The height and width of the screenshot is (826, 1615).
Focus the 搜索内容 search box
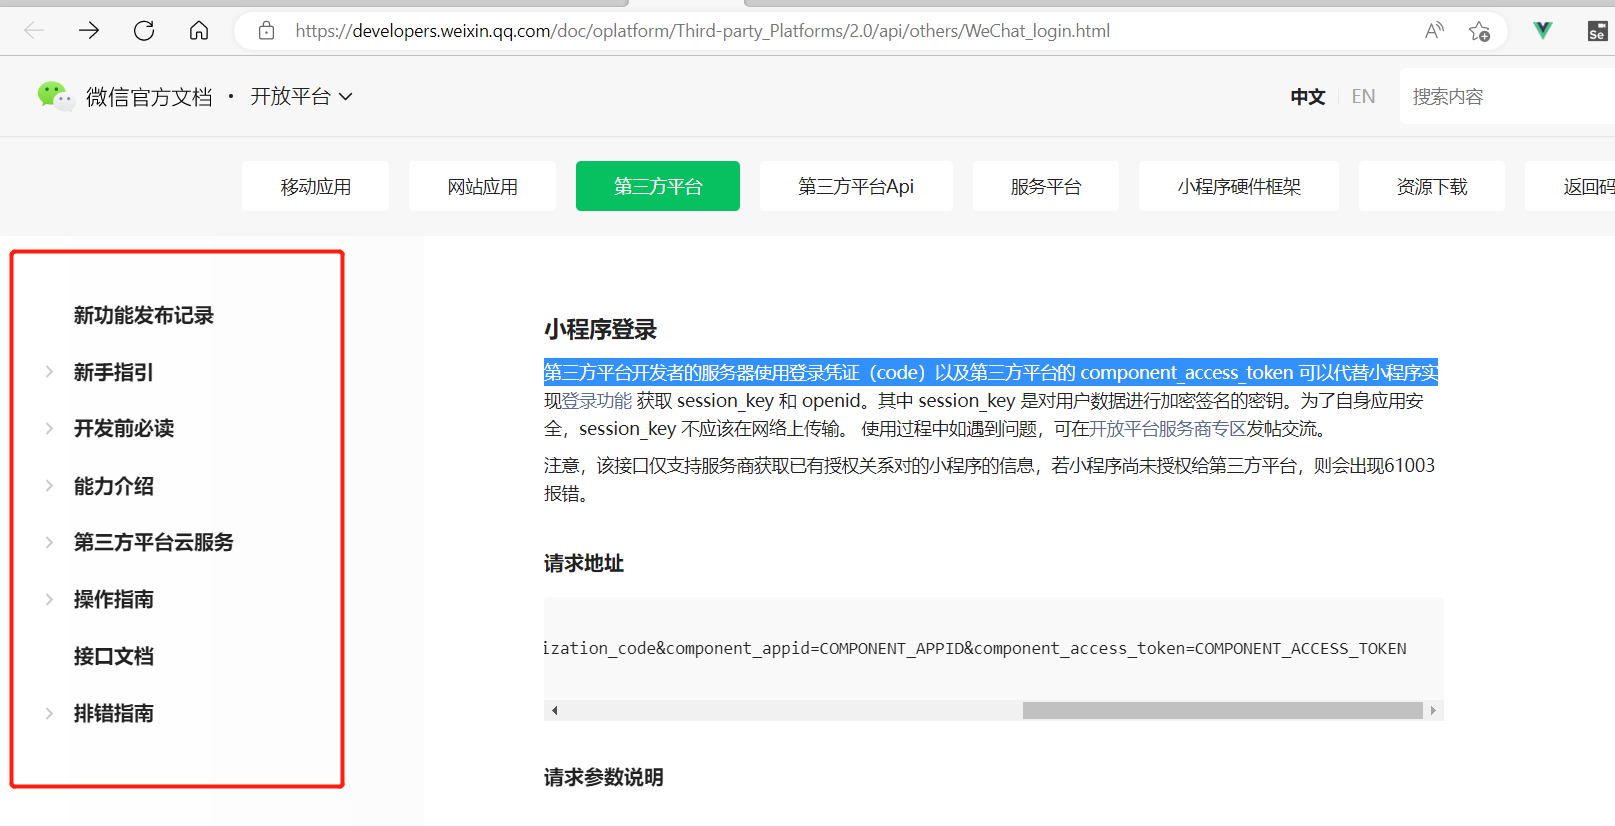click(1507, 96)
